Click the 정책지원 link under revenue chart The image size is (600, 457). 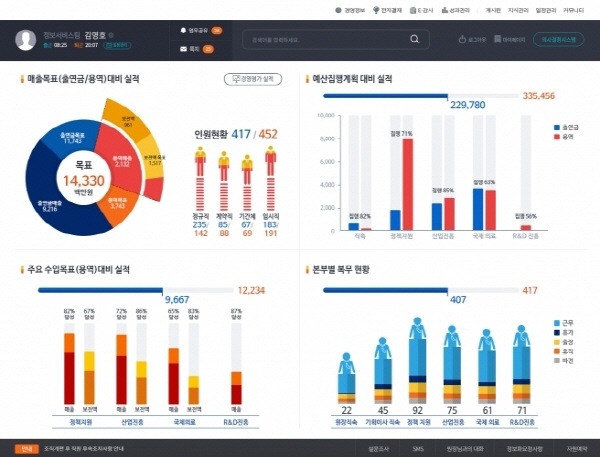81,423
